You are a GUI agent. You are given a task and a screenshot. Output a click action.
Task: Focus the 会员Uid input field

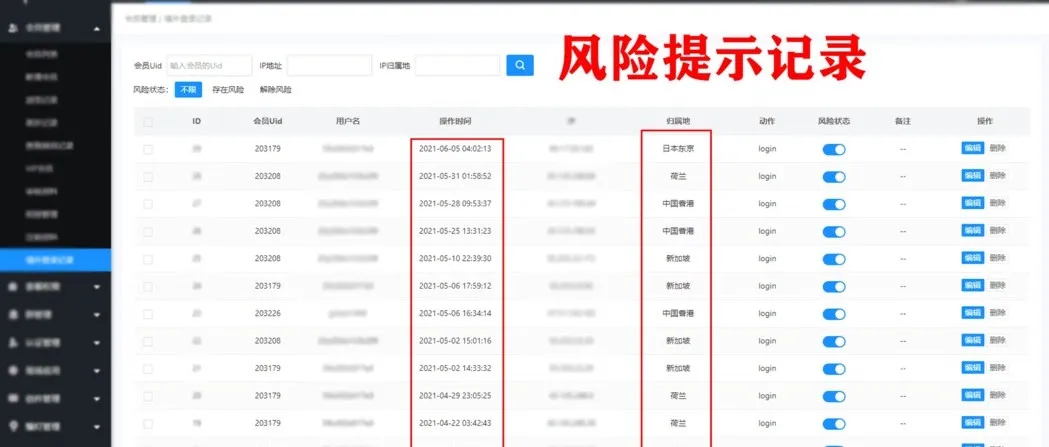click(209, 66)
